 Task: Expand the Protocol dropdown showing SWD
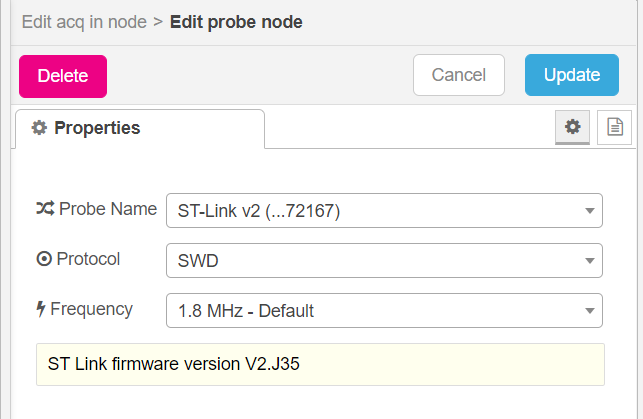tap(384, 261)
